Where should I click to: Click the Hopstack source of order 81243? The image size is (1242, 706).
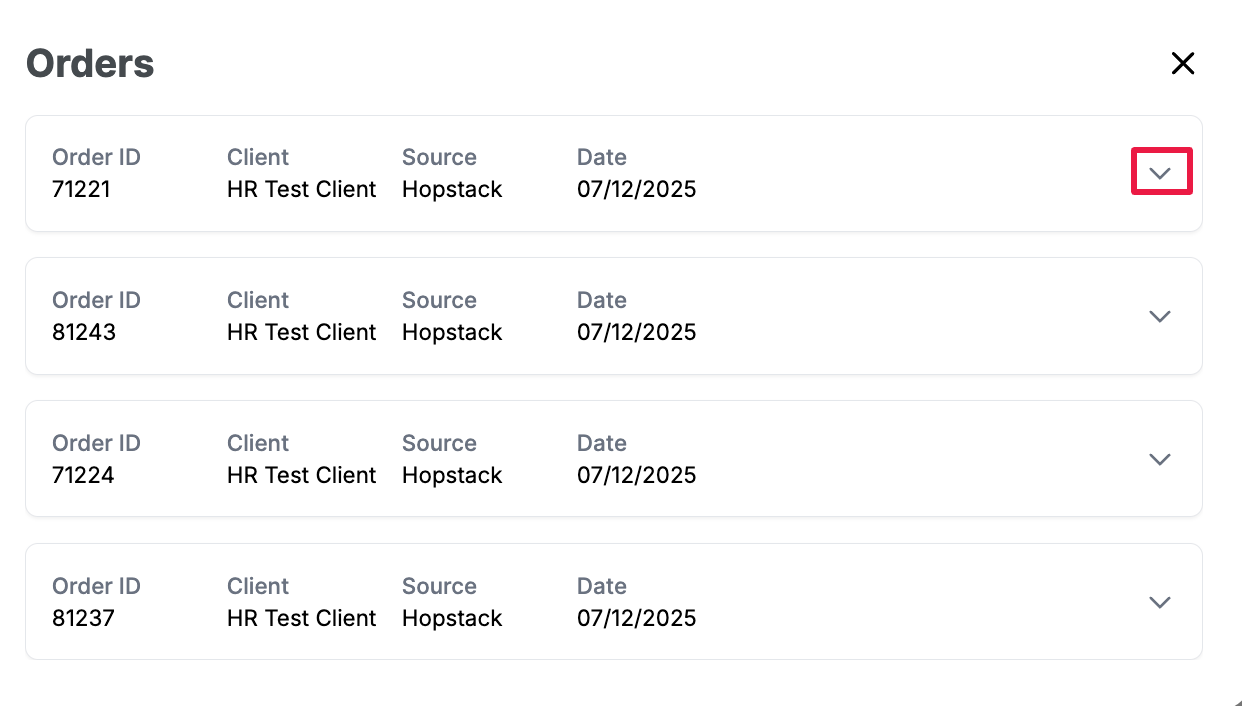tap(452, 332)
